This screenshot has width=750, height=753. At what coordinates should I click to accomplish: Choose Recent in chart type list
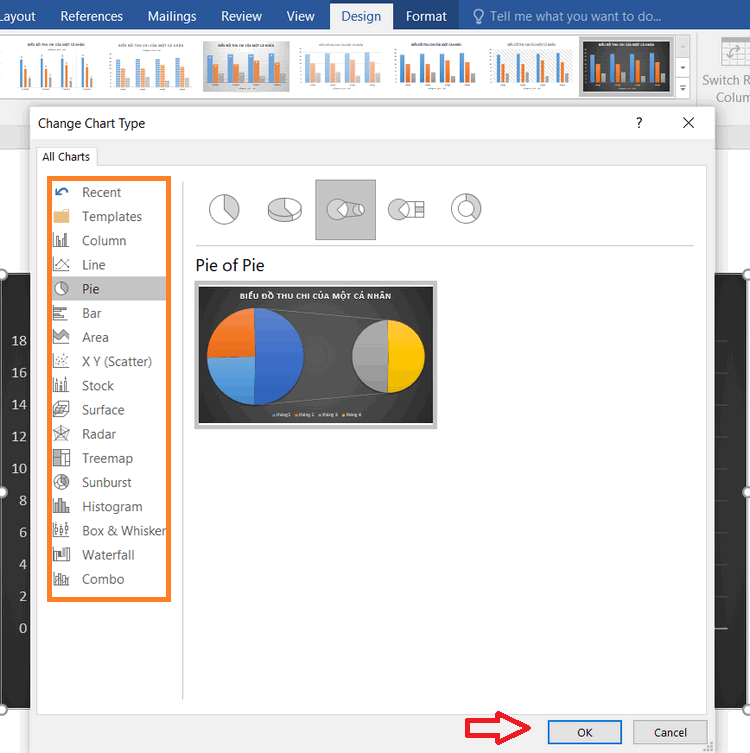[101, 192]
